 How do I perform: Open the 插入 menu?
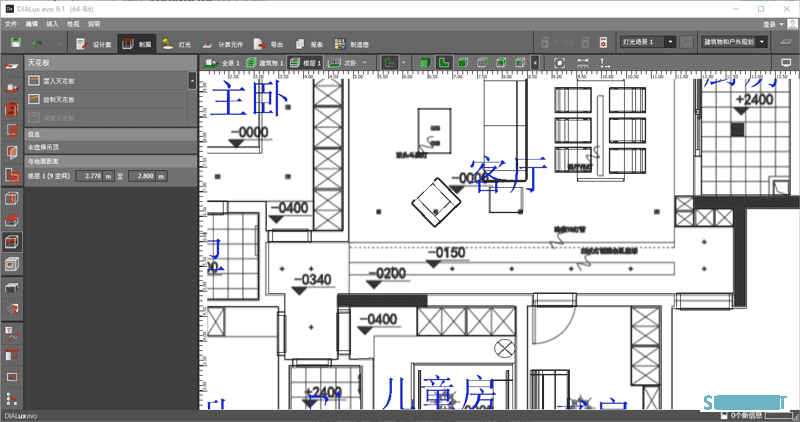pos(52,24)
